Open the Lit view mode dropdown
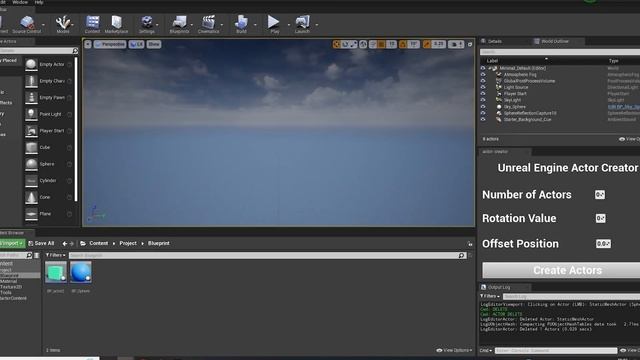 tap(136, 44)
